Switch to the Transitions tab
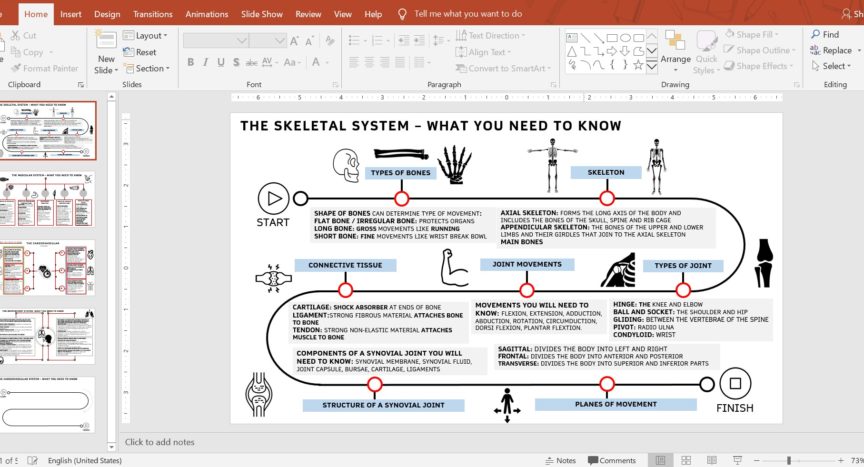 [153, 14]
